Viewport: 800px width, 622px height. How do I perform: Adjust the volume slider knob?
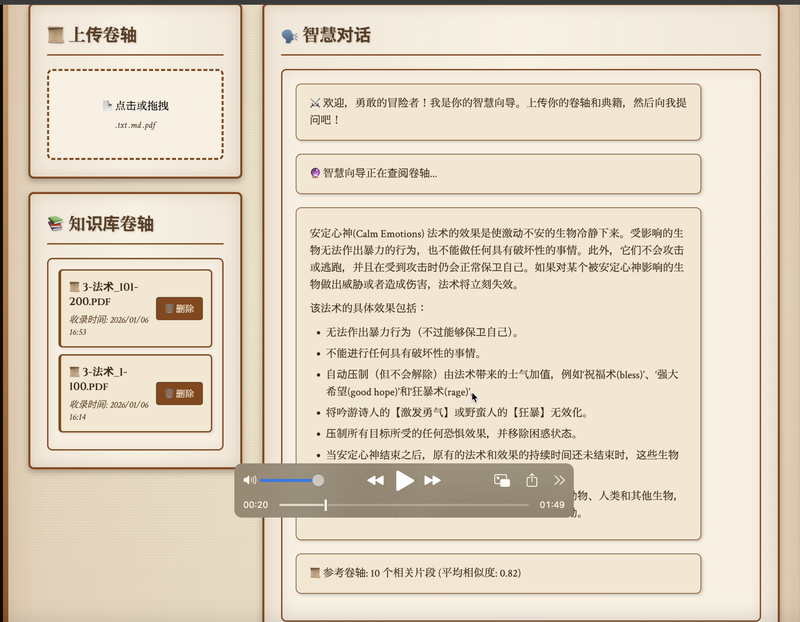click(x=318, y=481)
